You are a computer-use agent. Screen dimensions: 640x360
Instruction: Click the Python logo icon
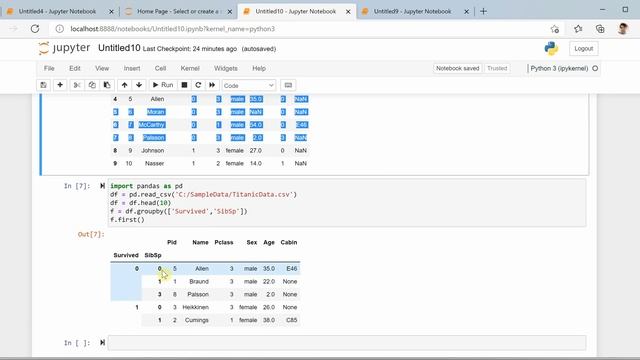click(x=551, y=48)
